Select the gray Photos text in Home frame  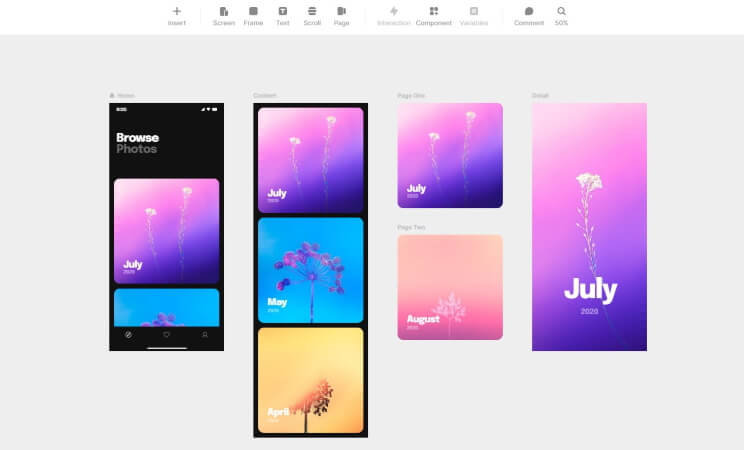point(137,149)
